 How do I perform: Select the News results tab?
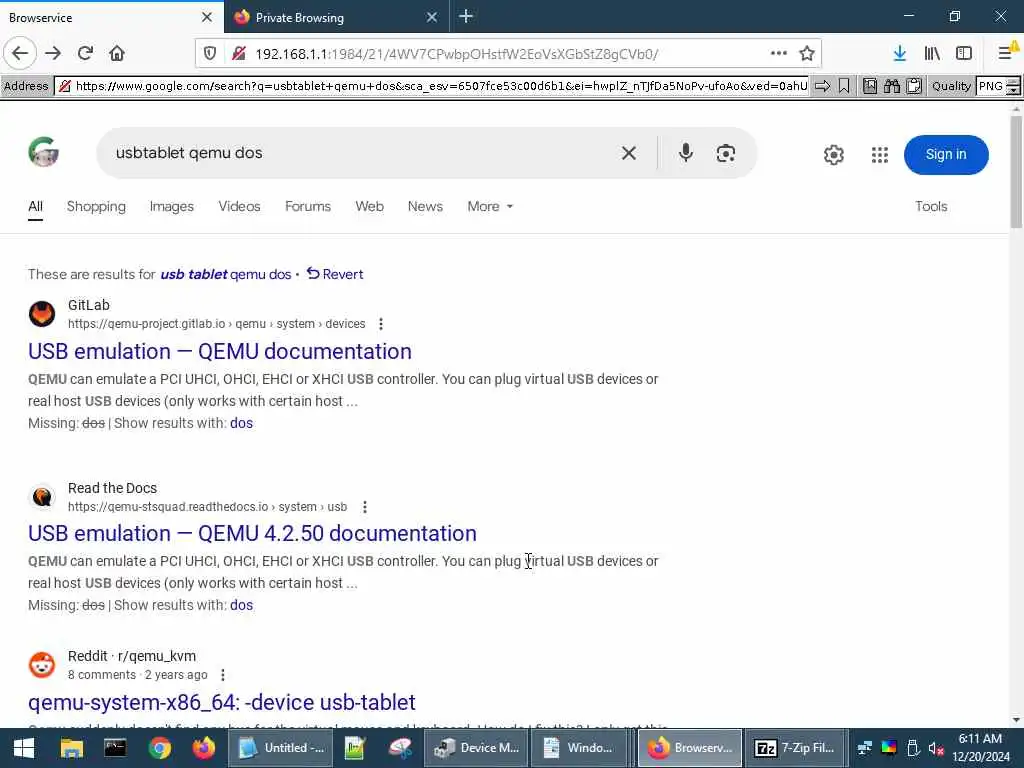425,206
